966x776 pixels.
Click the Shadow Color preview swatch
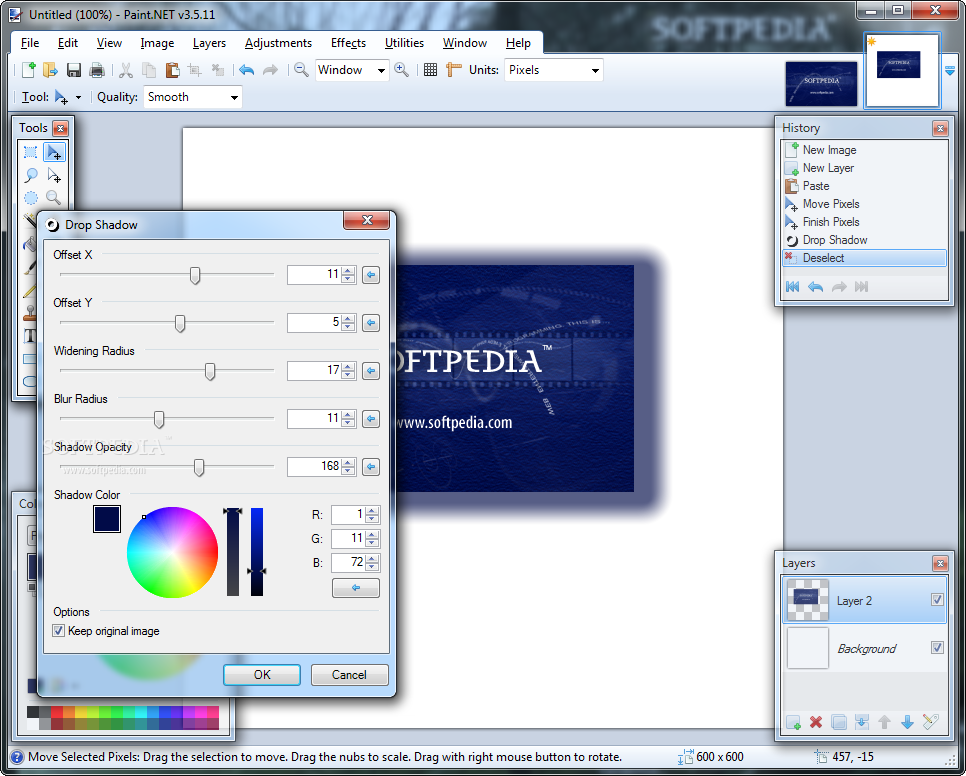(107, 519)
